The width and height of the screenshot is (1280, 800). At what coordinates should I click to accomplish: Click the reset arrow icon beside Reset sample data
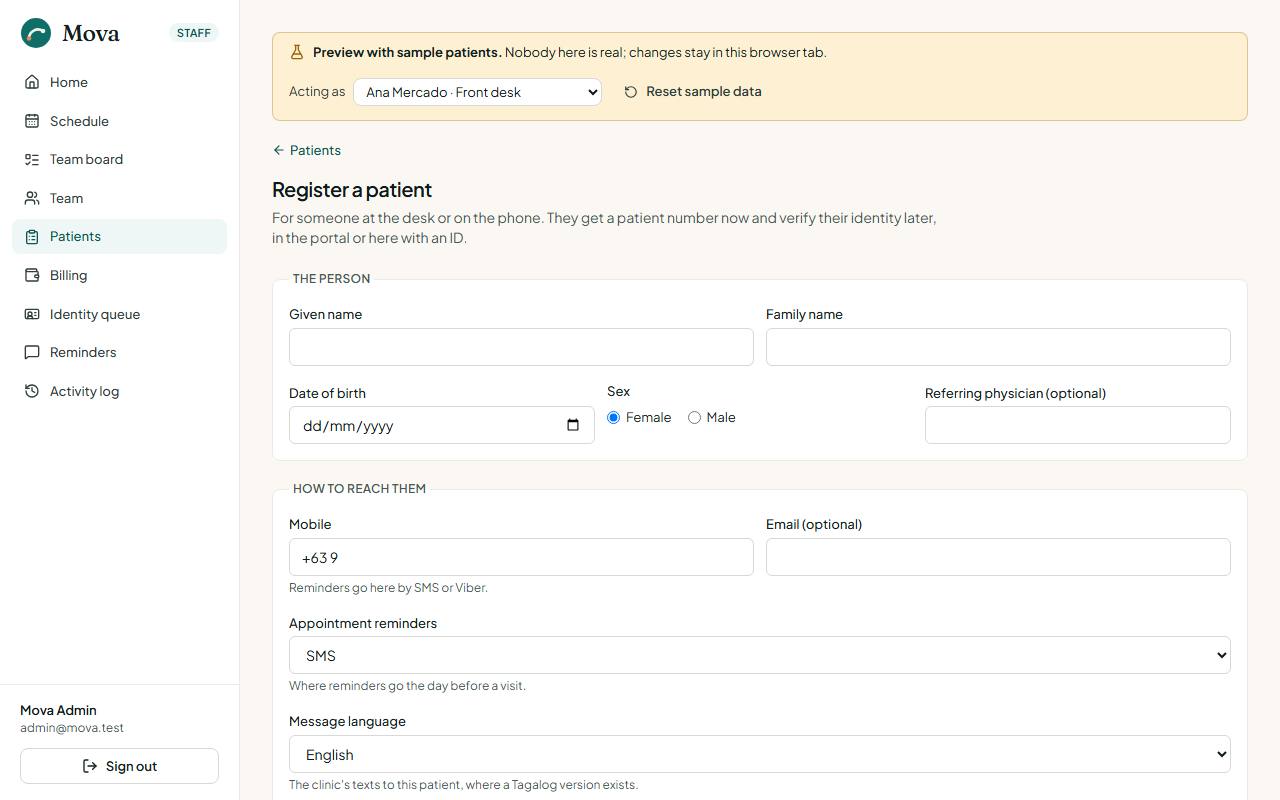coord(631,92)
